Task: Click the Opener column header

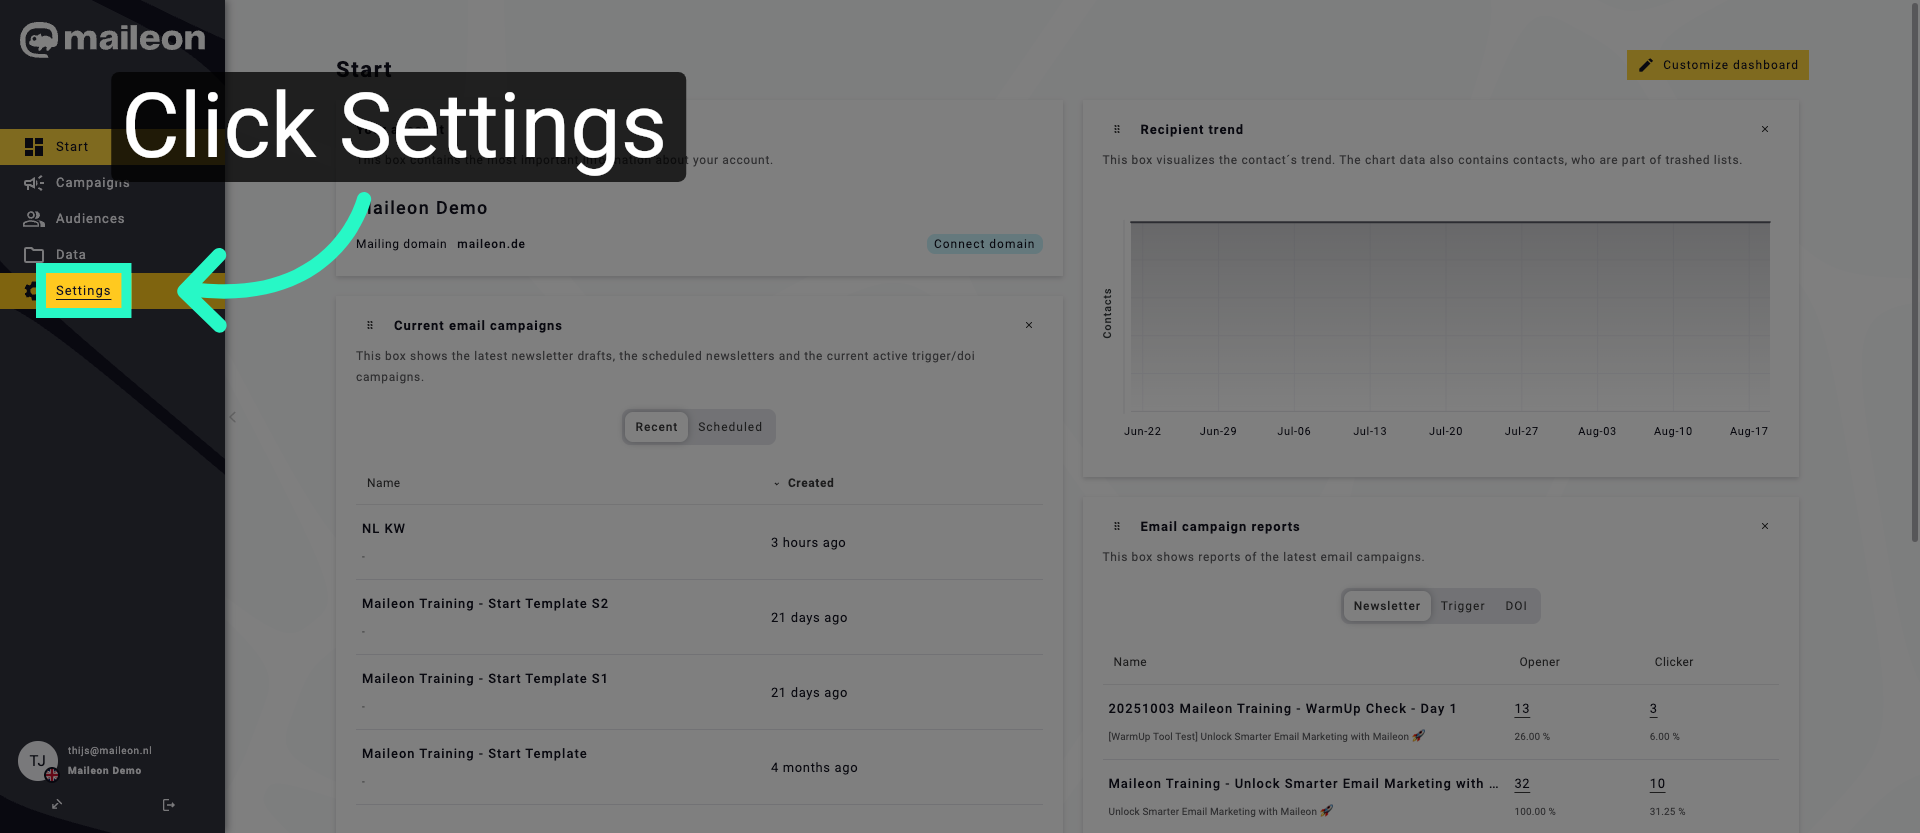Action: [1539, 662]
